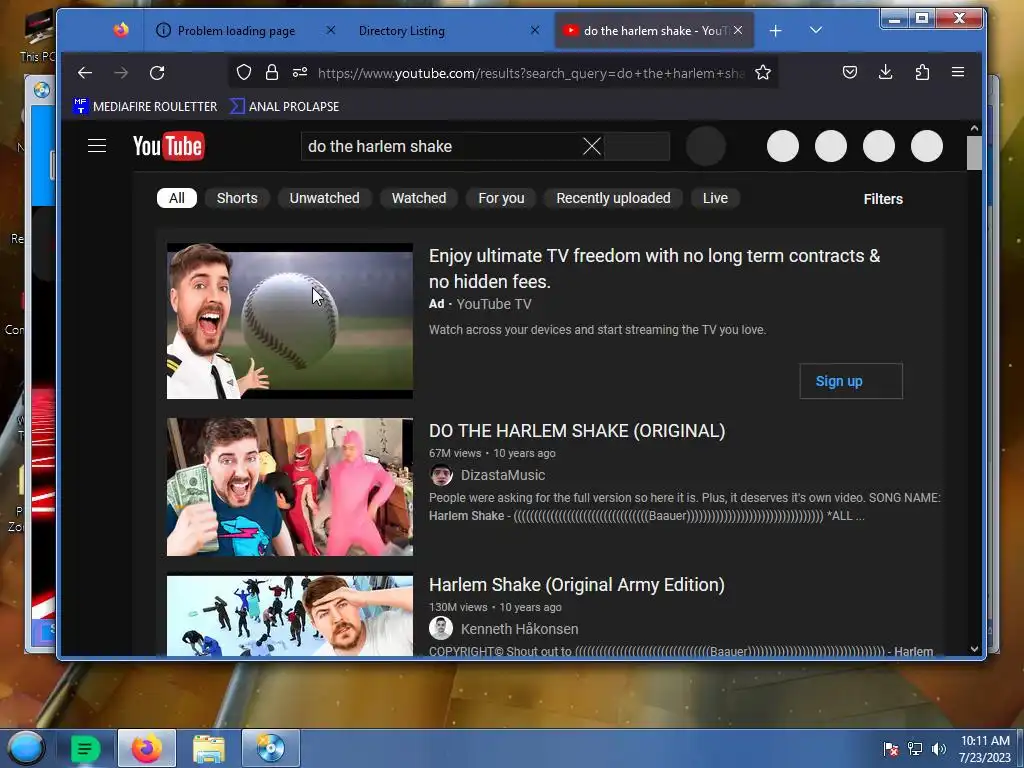Click the Firefox taskbar icon
The image size is (1024, 768).
pos(147,748)
